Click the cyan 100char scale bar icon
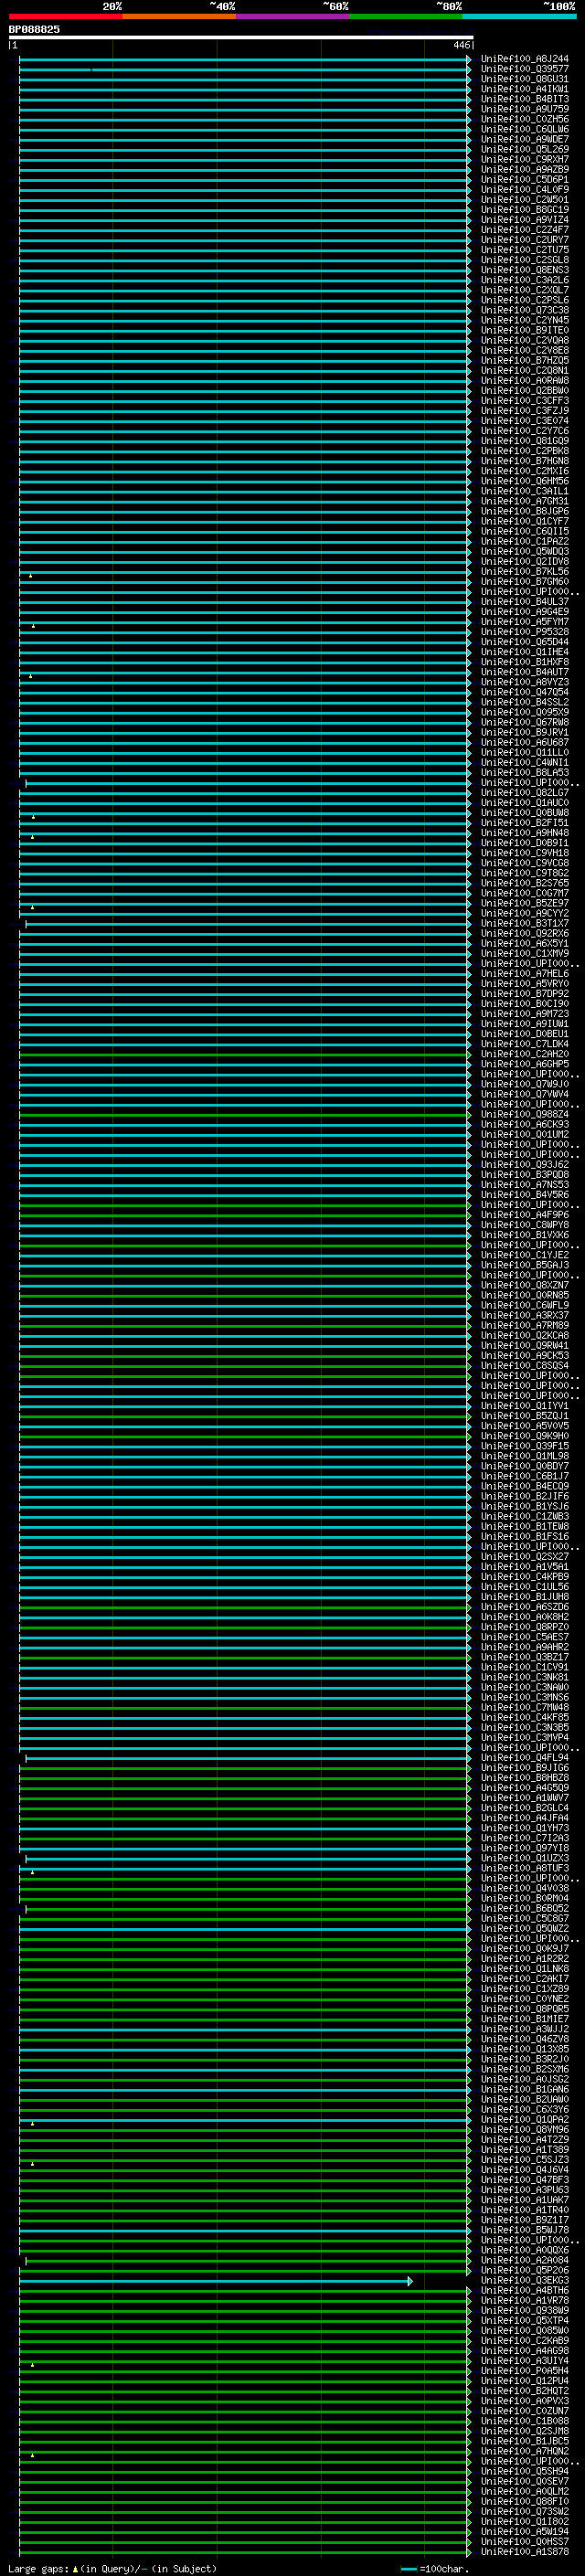This screenshot has height=2576, width=585. click(408, 2569)
